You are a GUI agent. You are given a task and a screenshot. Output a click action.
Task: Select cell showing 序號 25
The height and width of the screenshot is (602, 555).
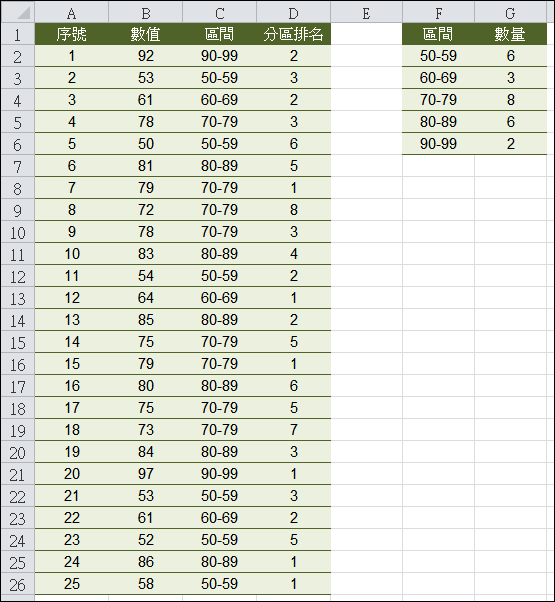tap(71, 584)
